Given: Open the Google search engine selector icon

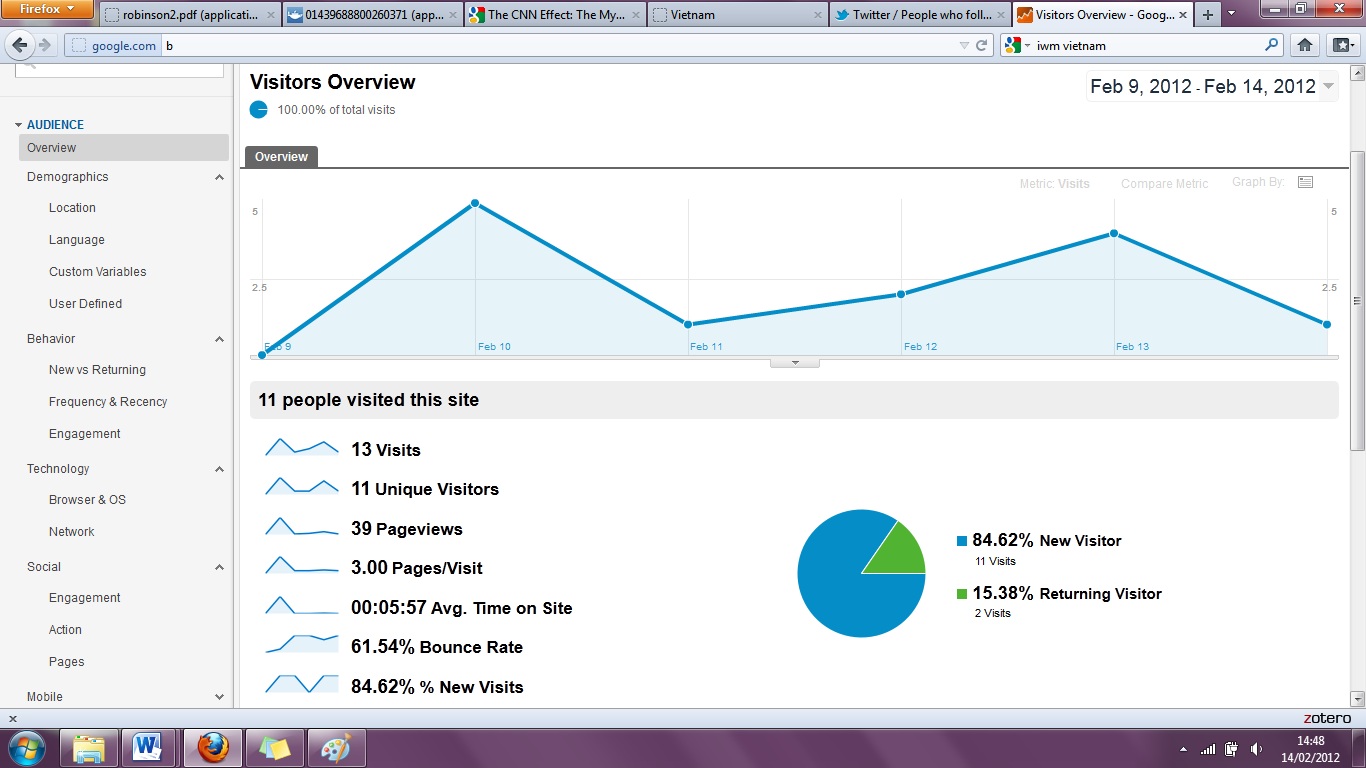Looking at the screenshot, I should pyautogui.click(x=1017, y=45).
